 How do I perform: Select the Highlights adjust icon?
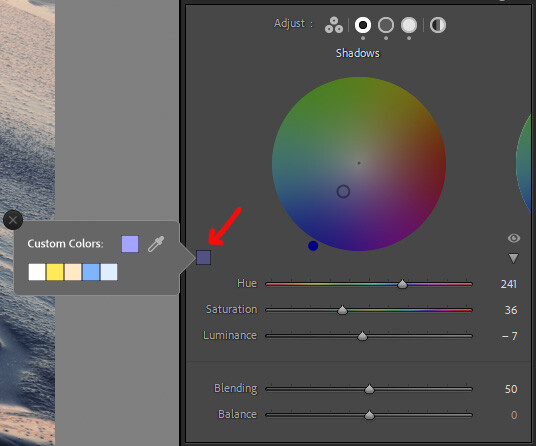pos(409,25)
